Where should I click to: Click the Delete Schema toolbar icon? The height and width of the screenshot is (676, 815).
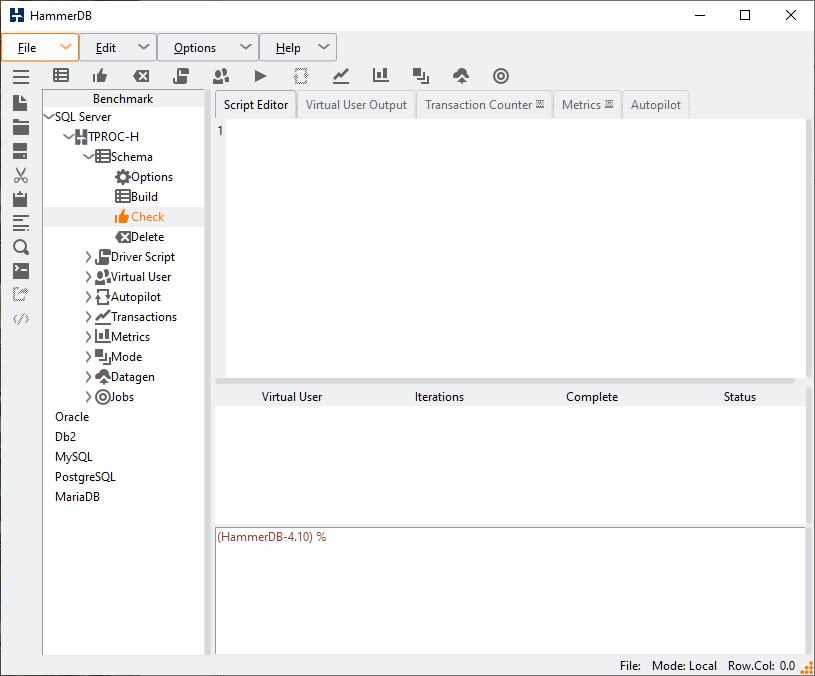141,76
